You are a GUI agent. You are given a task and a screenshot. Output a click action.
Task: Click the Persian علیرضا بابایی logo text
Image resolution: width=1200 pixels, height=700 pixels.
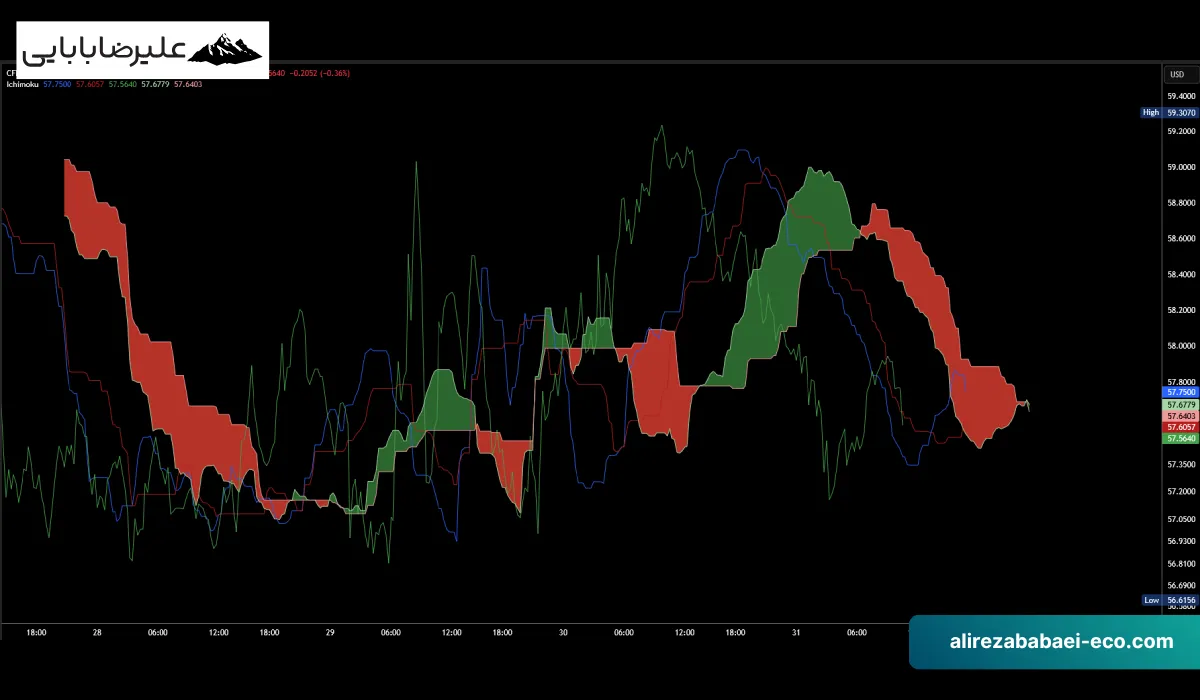pyautogui.click(x=101, y=50)
